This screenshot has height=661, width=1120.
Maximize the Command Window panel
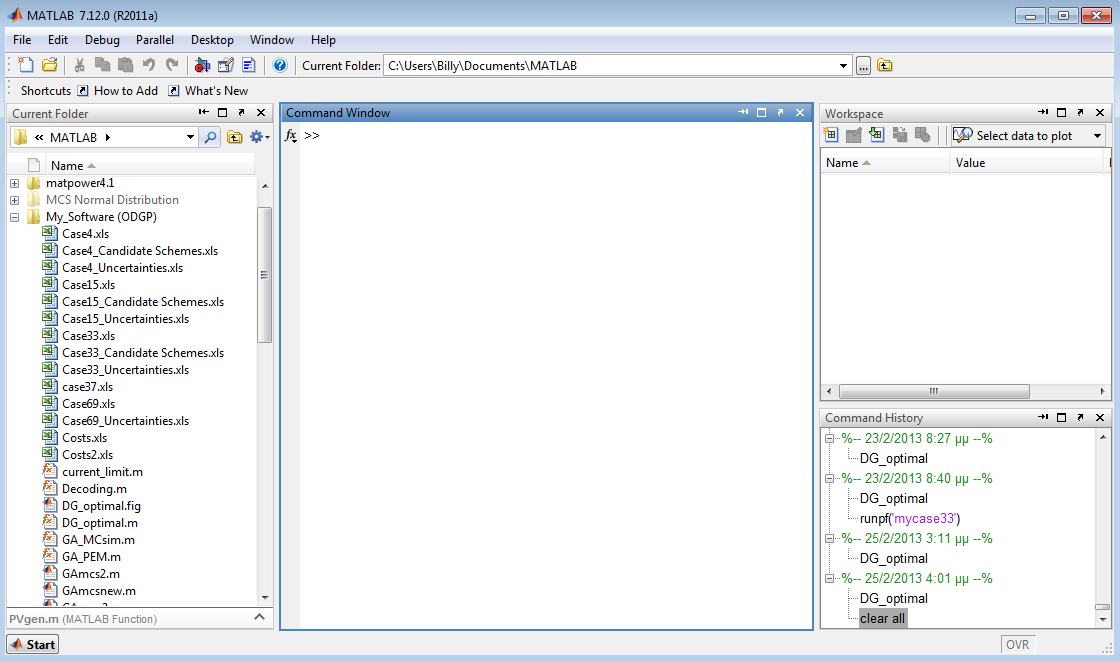[x=761, y=113]
